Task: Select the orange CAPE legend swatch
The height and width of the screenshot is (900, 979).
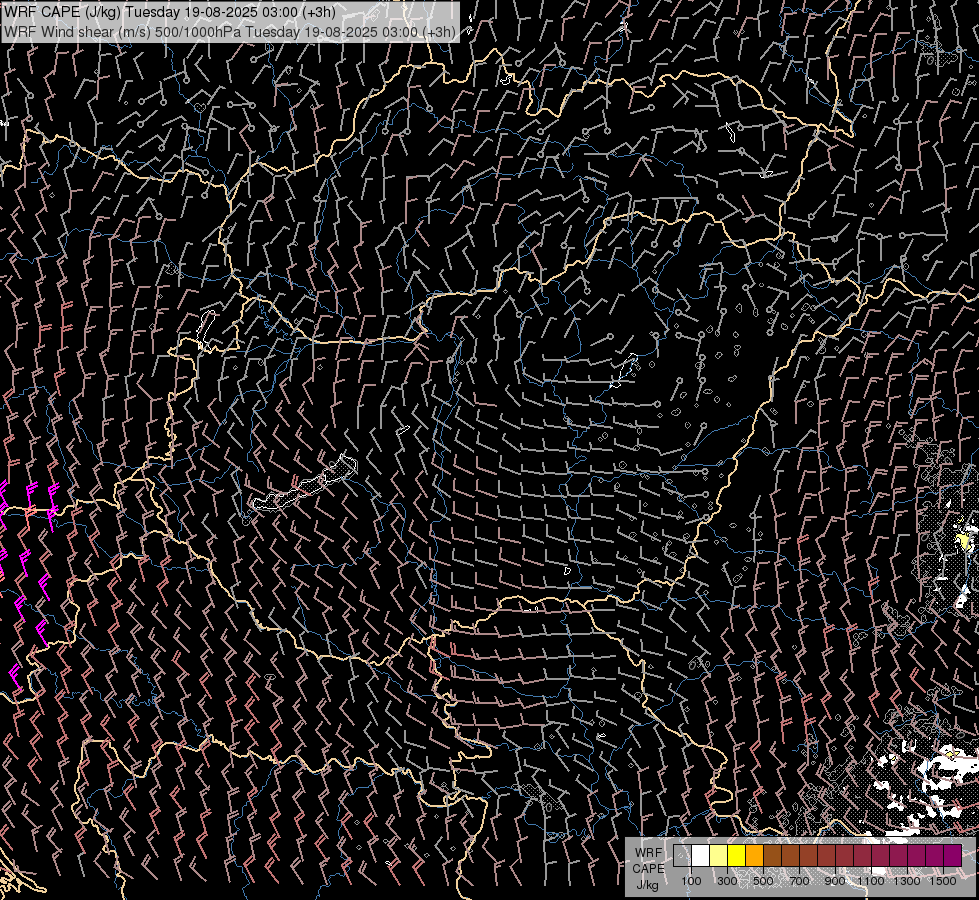Action: [754, 855]
